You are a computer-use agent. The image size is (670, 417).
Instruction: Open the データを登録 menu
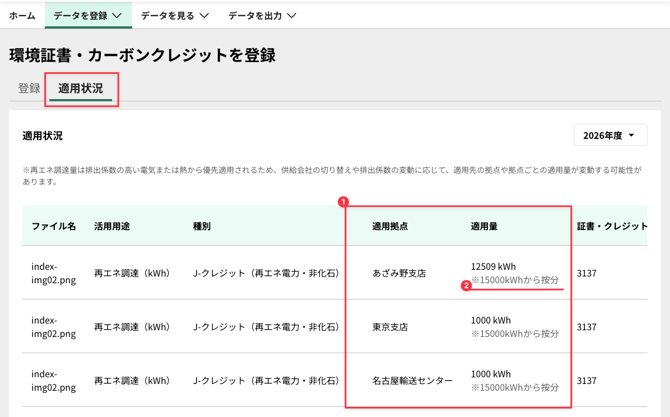pos(88,16)
